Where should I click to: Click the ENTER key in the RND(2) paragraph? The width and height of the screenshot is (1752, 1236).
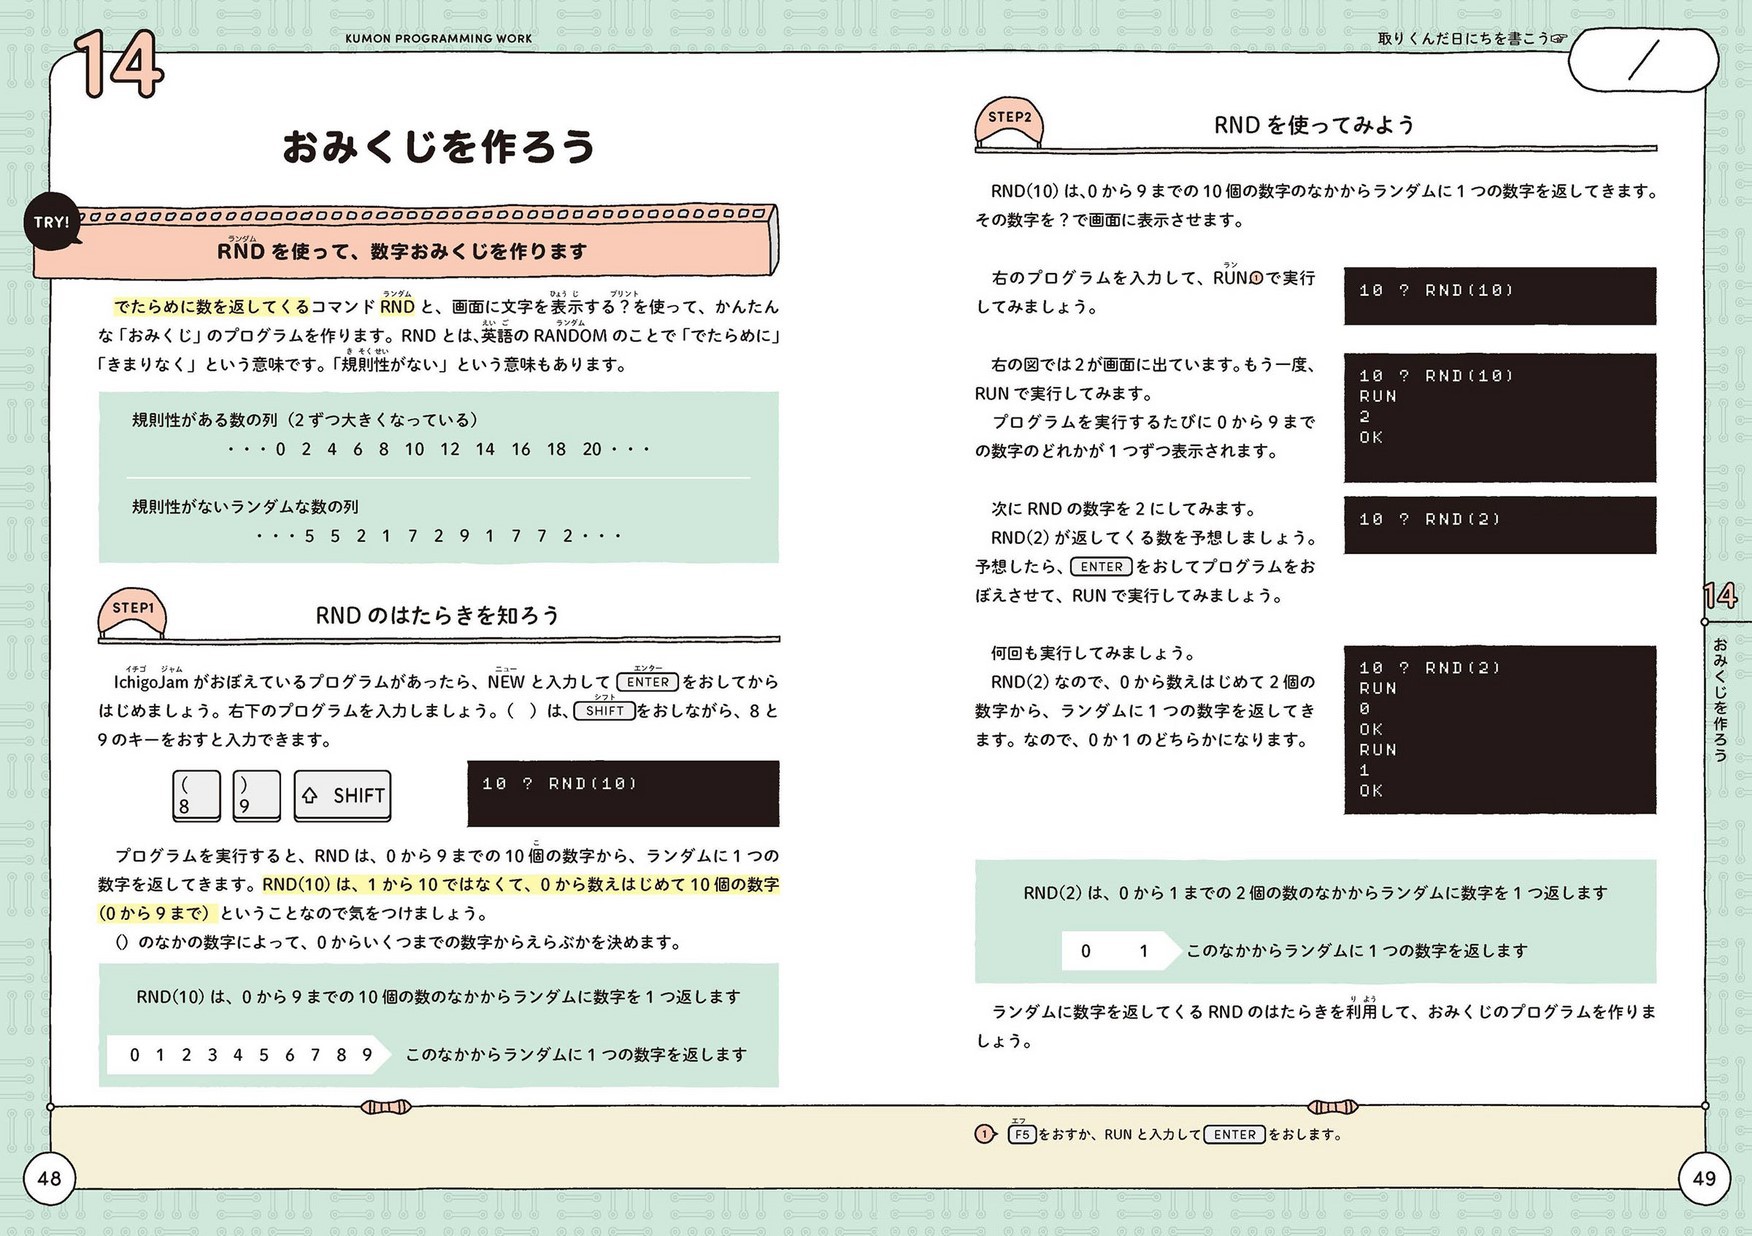pos(1101,566)
